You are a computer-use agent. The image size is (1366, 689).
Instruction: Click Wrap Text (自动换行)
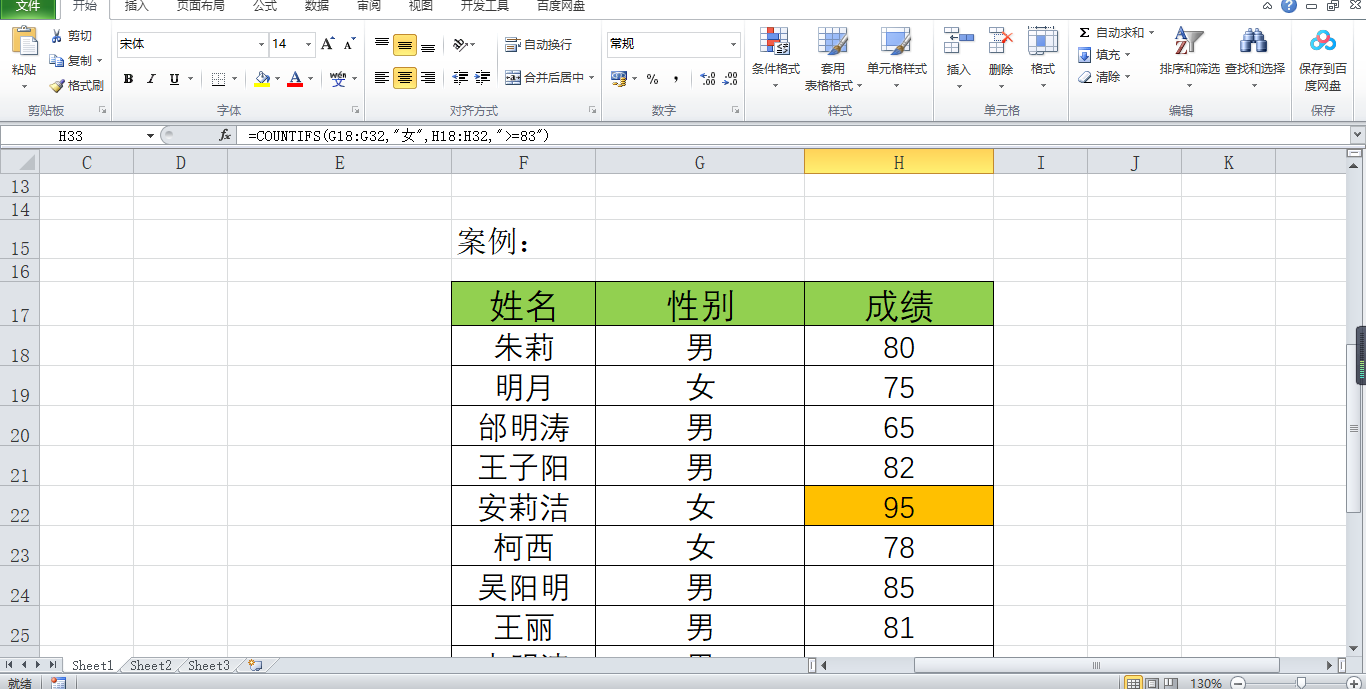(539, 44)
